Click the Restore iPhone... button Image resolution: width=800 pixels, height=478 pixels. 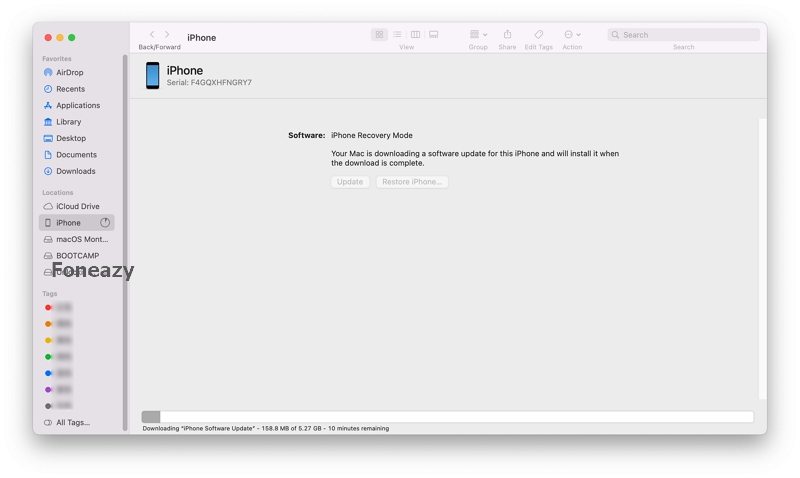pos(412,182)
